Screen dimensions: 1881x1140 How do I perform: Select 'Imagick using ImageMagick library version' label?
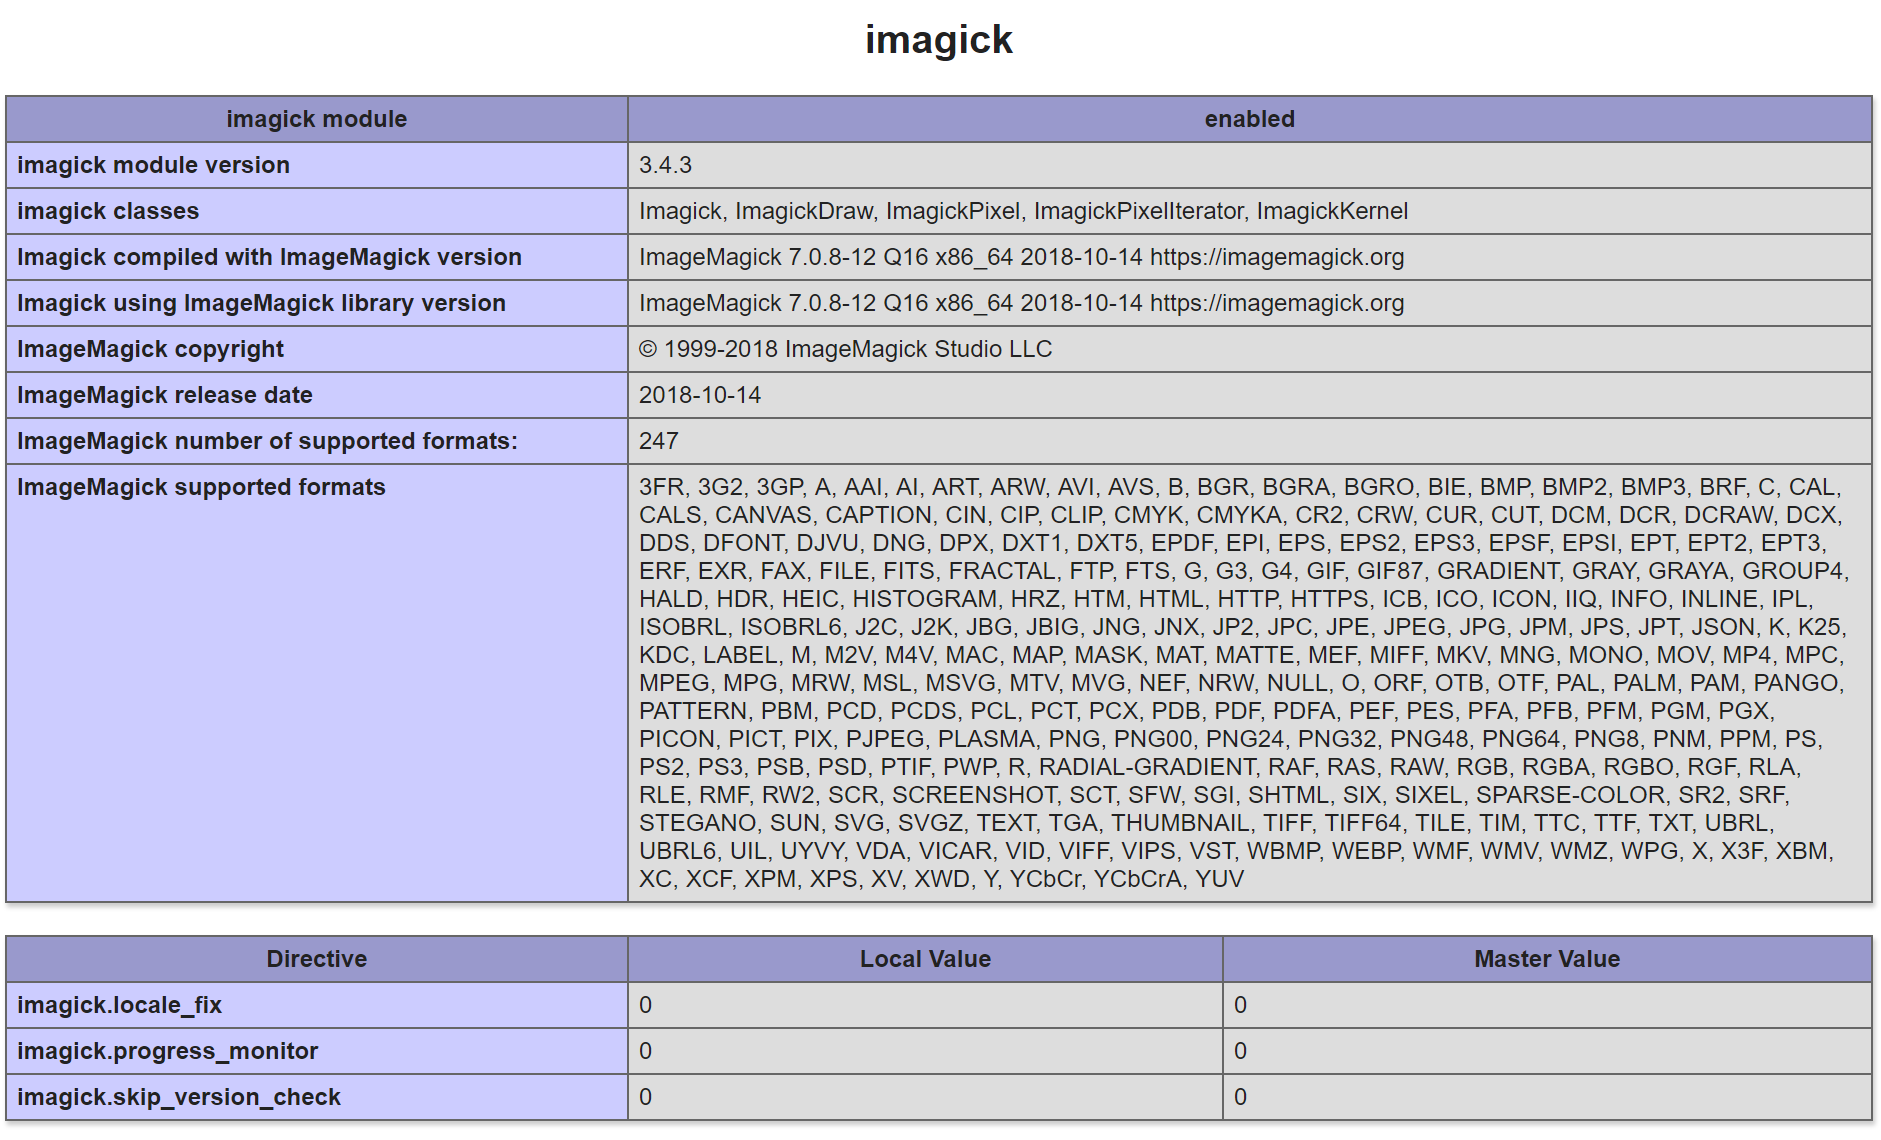click(x=261, y=303)
